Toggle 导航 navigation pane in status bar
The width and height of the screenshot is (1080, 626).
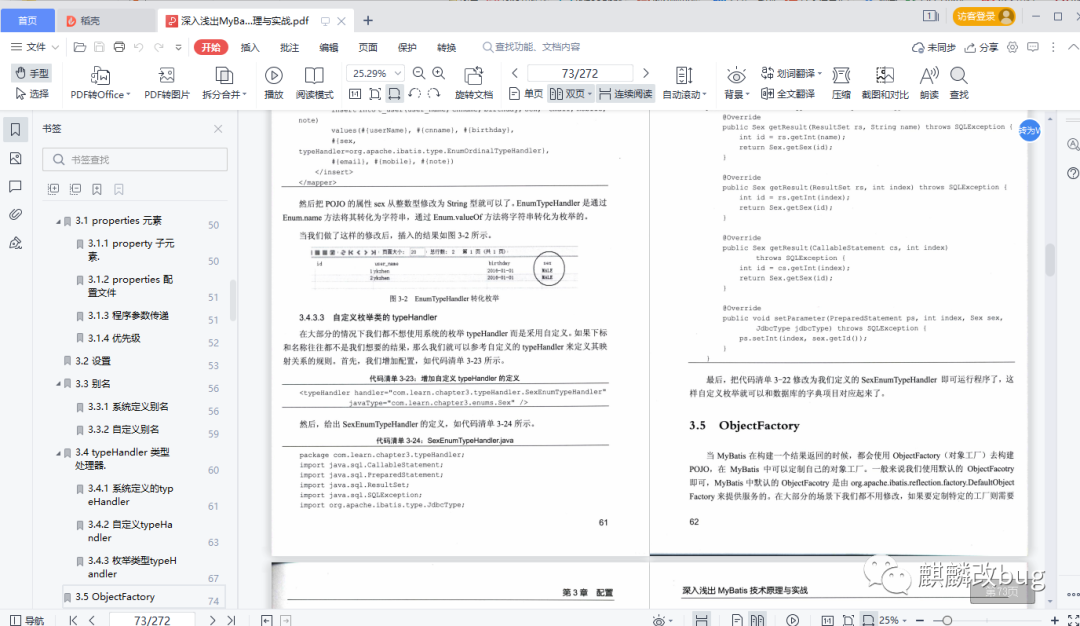(27, 620)
